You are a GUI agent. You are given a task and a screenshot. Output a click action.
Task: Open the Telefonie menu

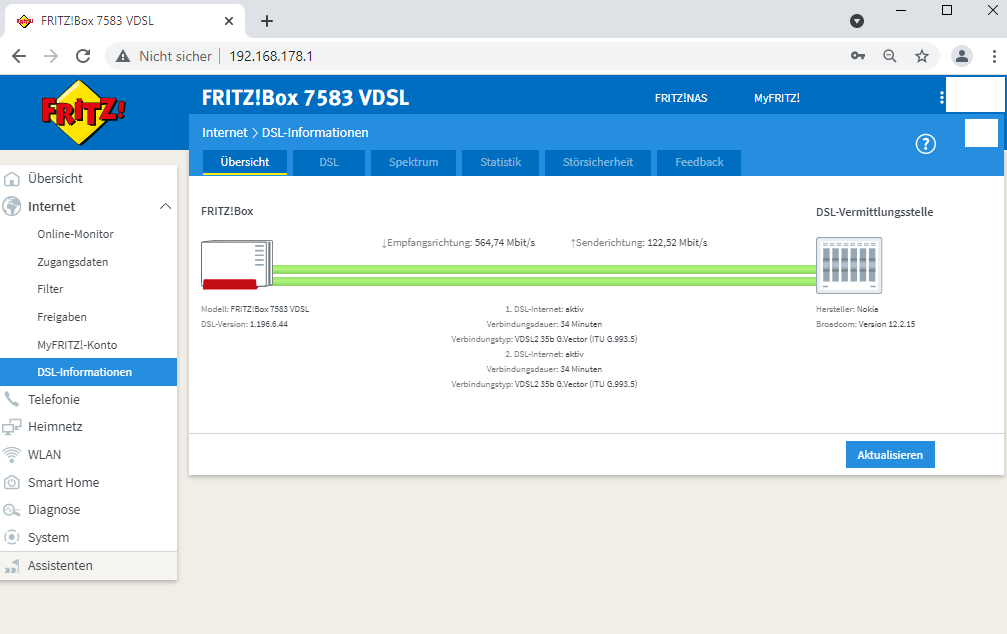pyautogui.click(x=54, y=400)
